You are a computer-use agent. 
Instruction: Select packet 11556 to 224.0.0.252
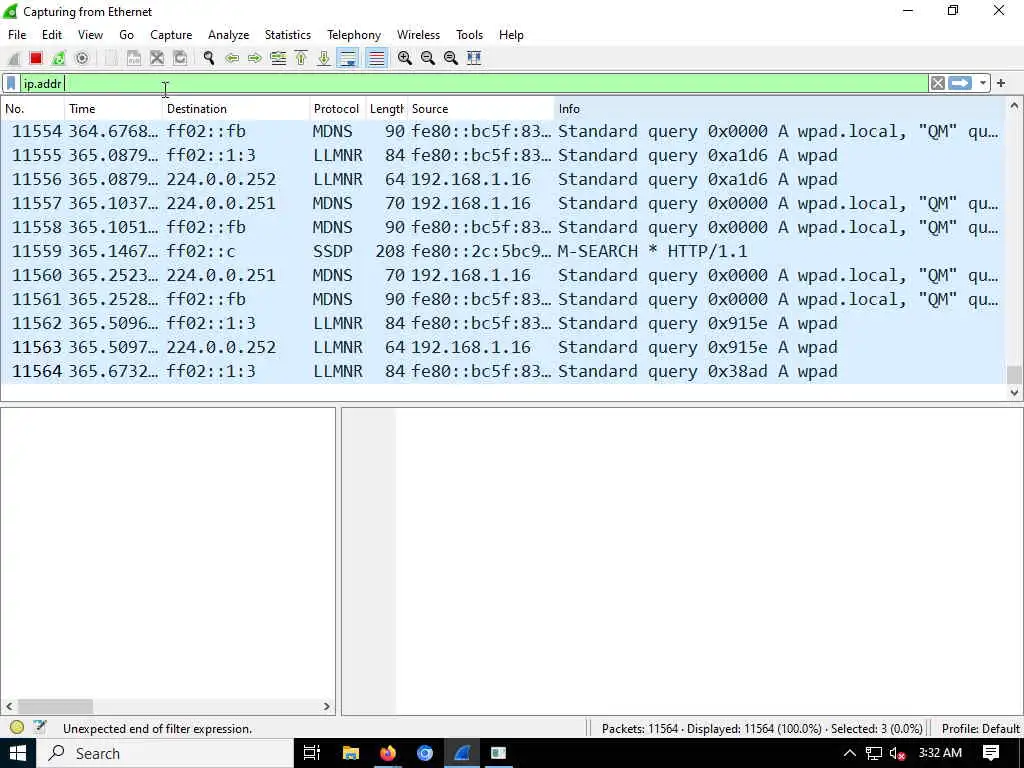click(x=503, y=180)
